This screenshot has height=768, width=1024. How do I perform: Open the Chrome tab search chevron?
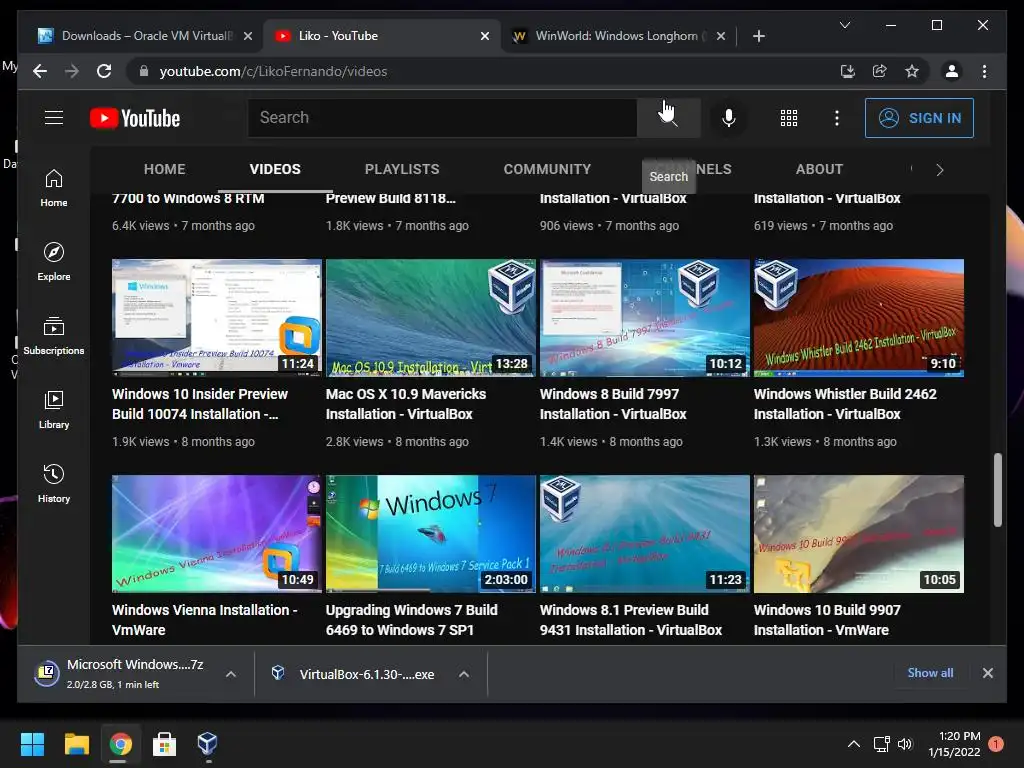[844, 25]
